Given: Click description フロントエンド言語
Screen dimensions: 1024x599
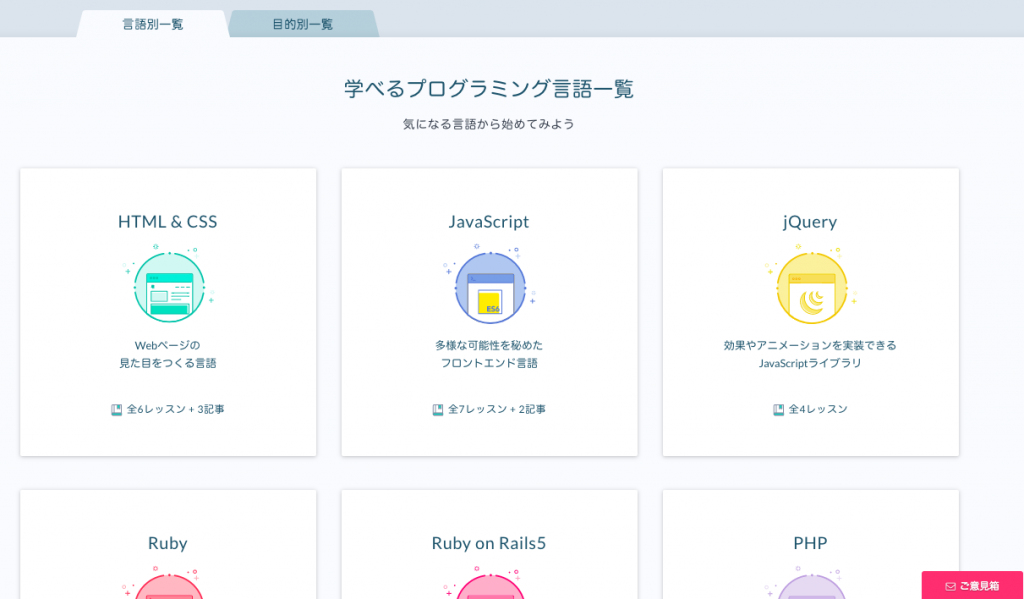Looking at the screenshot, I should point(489,363).
